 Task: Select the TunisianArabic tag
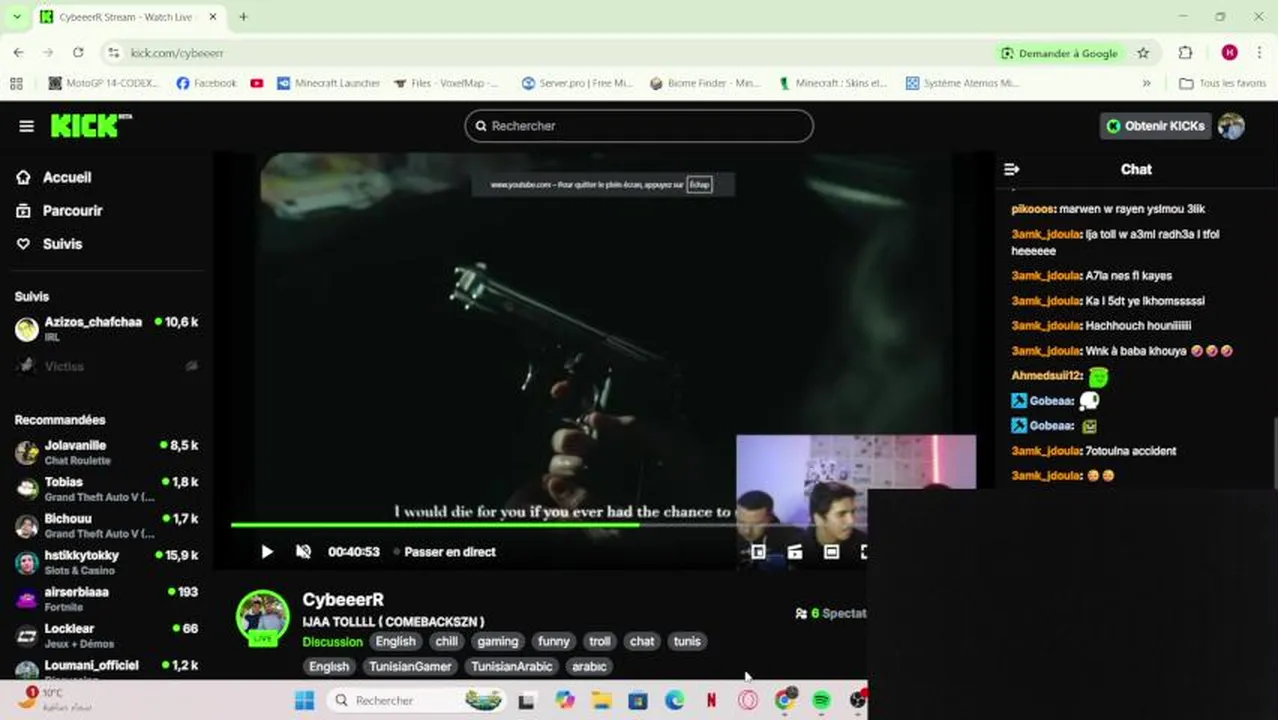click(x=511, y=667)
